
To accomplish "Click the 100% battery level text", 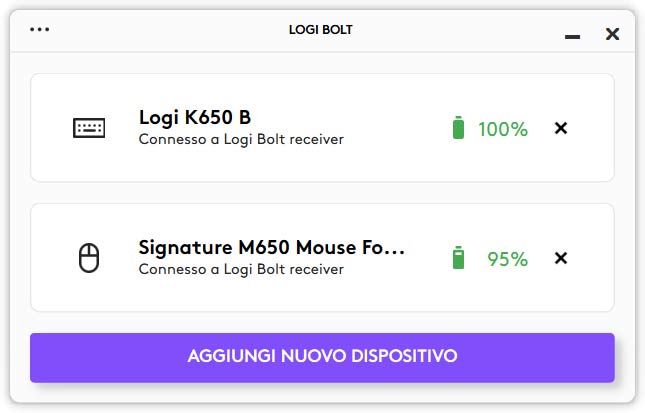I will (502, 129).
